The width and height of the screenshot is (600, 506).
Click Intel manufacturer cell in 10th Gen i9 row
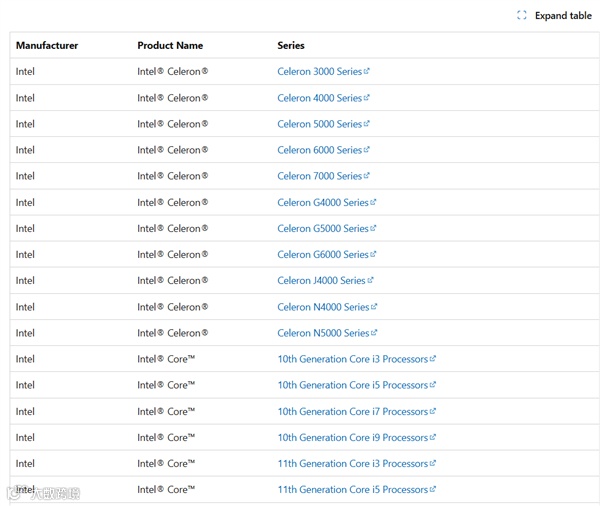click(25, 437)
